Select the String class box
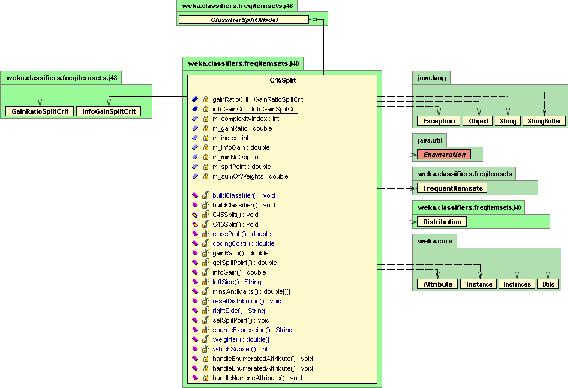The height and width of the screenshot is (388, 568). (507, 121)
